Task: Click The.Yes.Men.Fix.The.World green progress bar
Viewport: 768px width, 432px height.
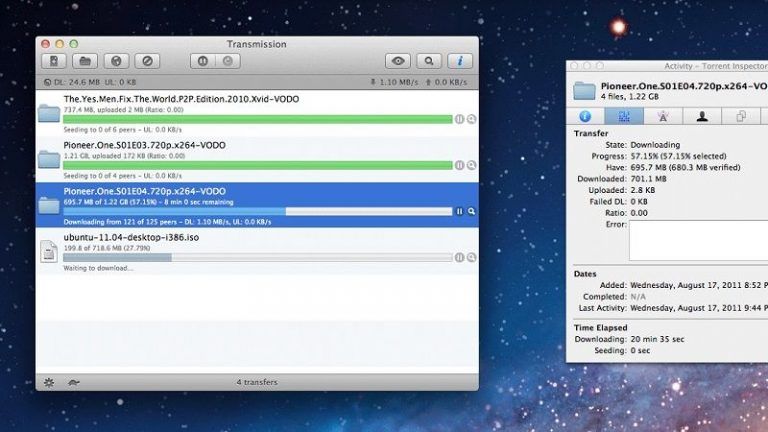Action: [x=258, y=119]
